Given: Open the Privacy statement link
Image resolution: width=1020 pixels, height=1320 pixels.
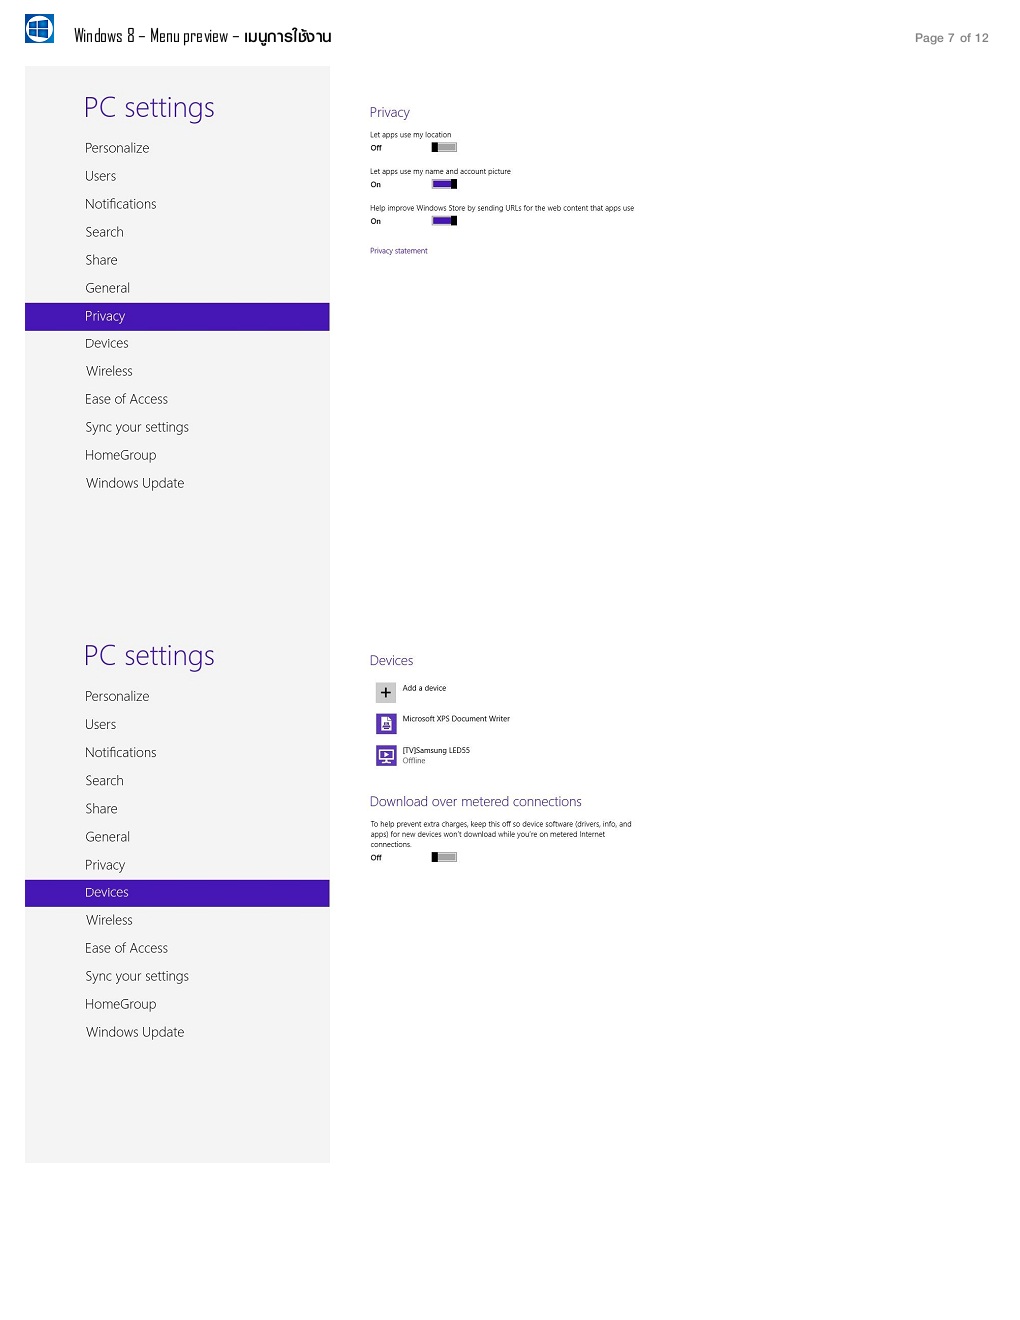Looking at the screenshot, I should tap(398, 251).
